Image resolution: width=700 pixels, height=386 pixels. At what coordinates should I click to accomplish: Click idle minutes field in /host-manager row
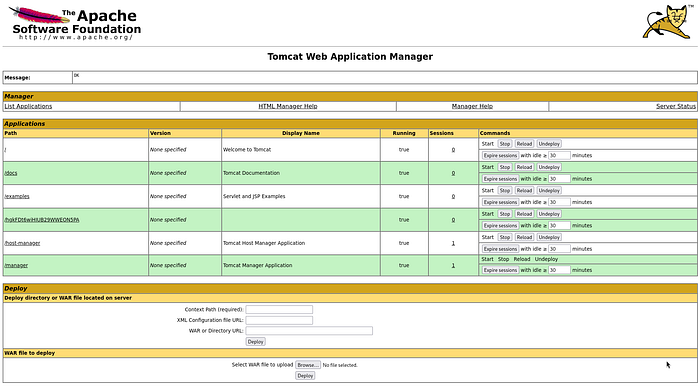(x=559, y=249)
